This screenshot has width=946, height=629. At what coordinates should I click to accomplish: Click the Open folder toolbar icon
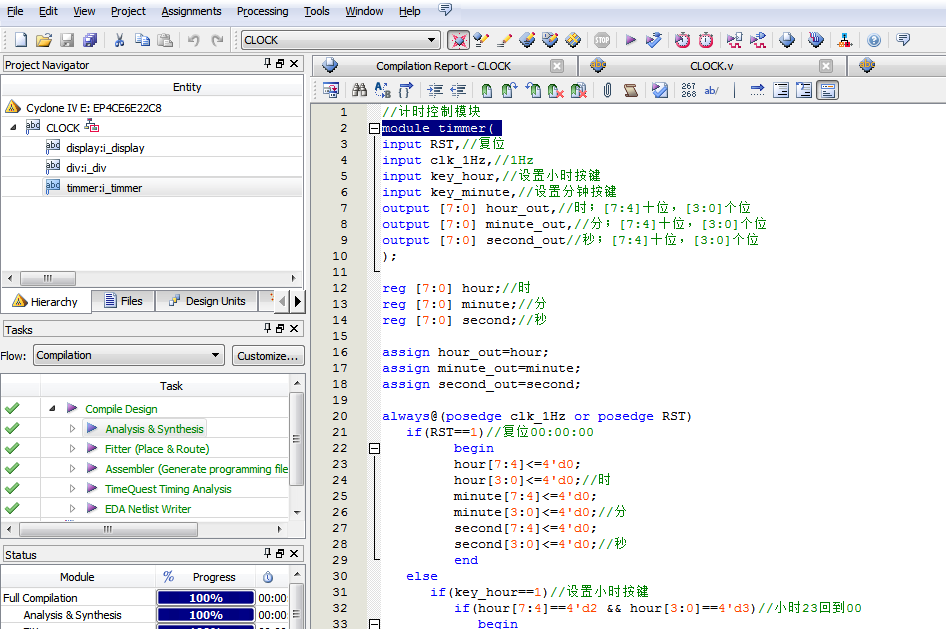tap(43, 40)
